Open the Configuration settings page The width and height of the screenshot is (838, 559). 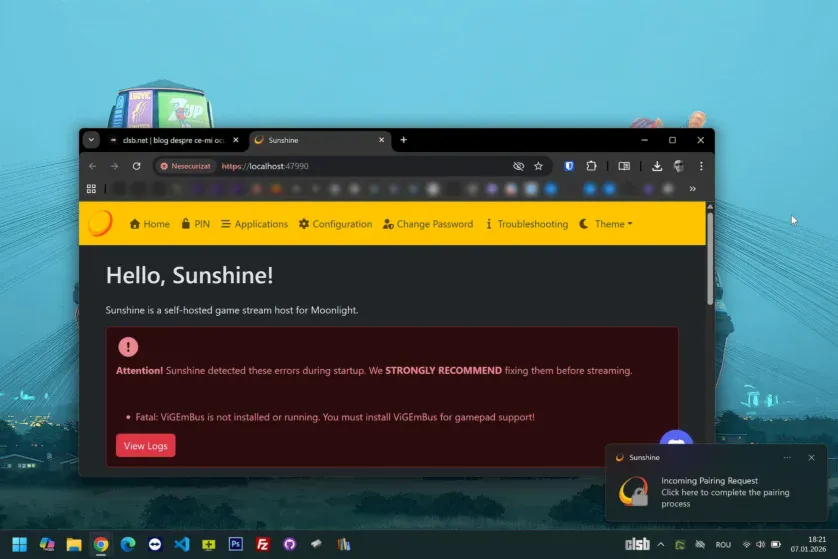click(x=335, y=224)
